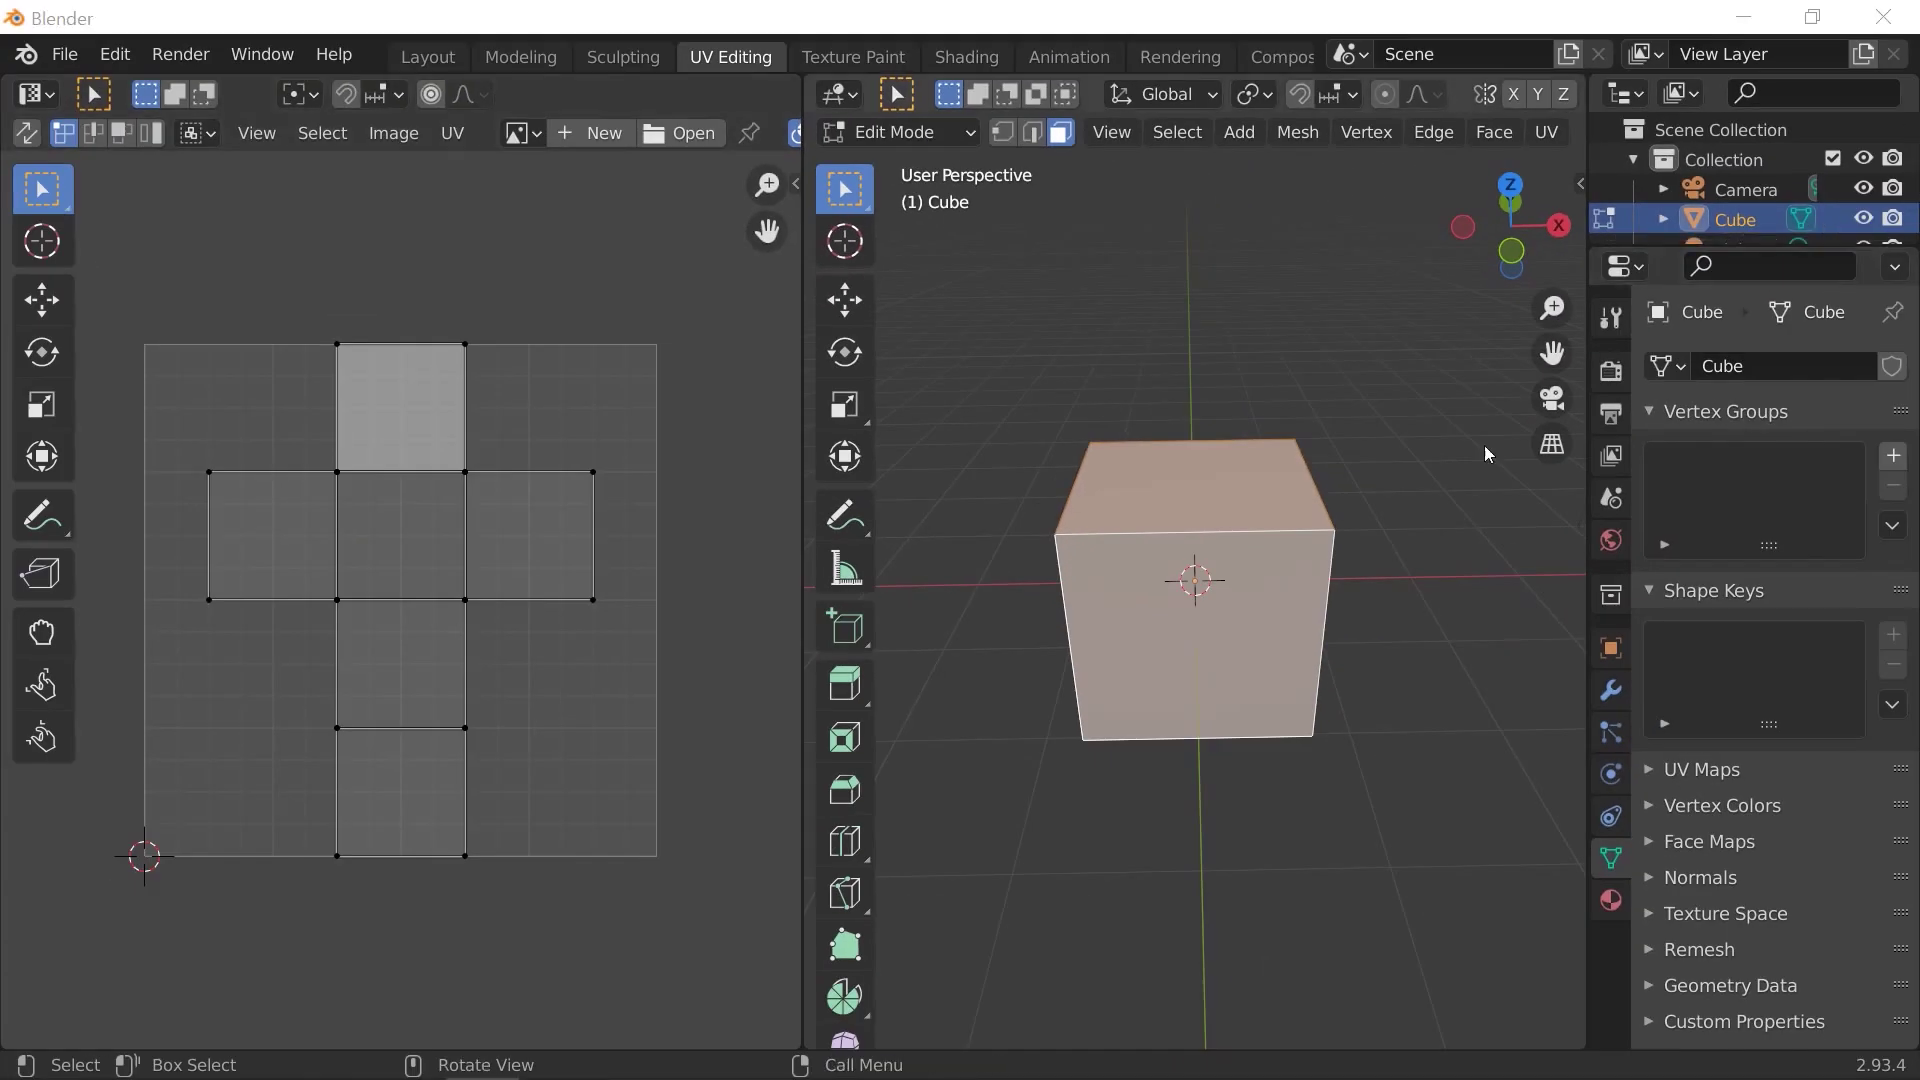Toggle camera view in the viewport
The height and width of the screenshot is (1080, 1920).
1552,398
